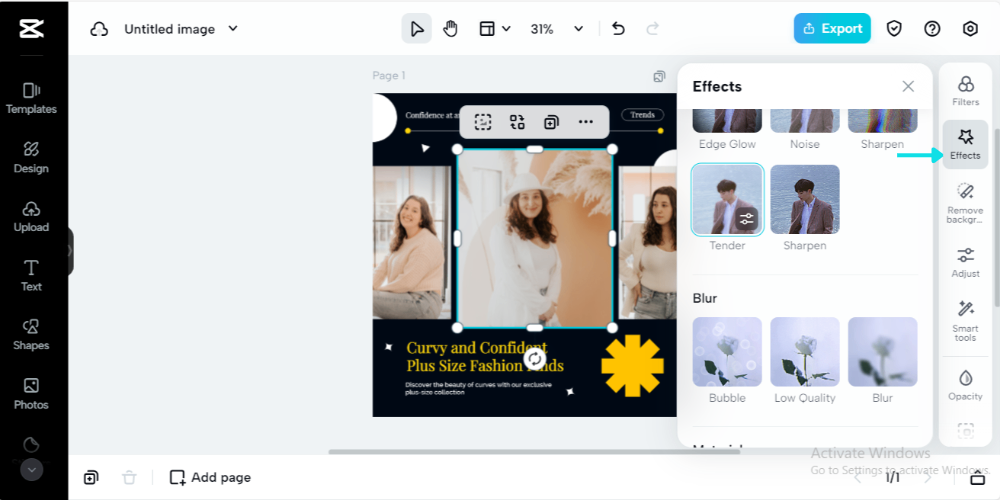The height and width of the screenshot is (500, 1000).
Task: Click the horizontal canvas scrollbar
Action: pos(534,452)
